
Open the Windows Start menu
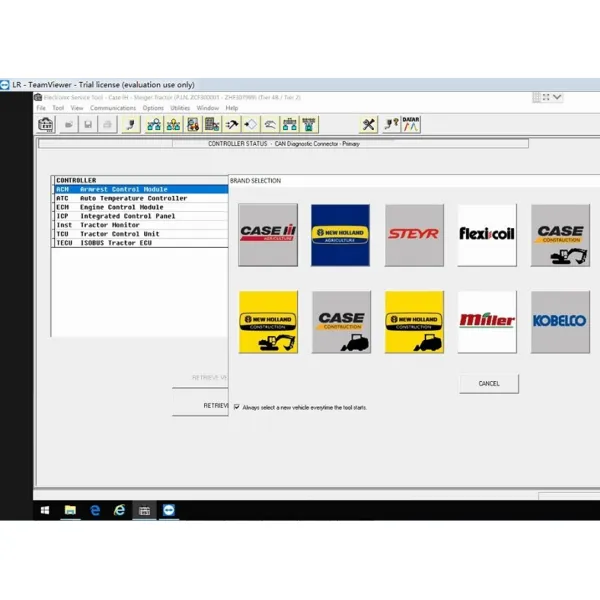tap(45, 510)
